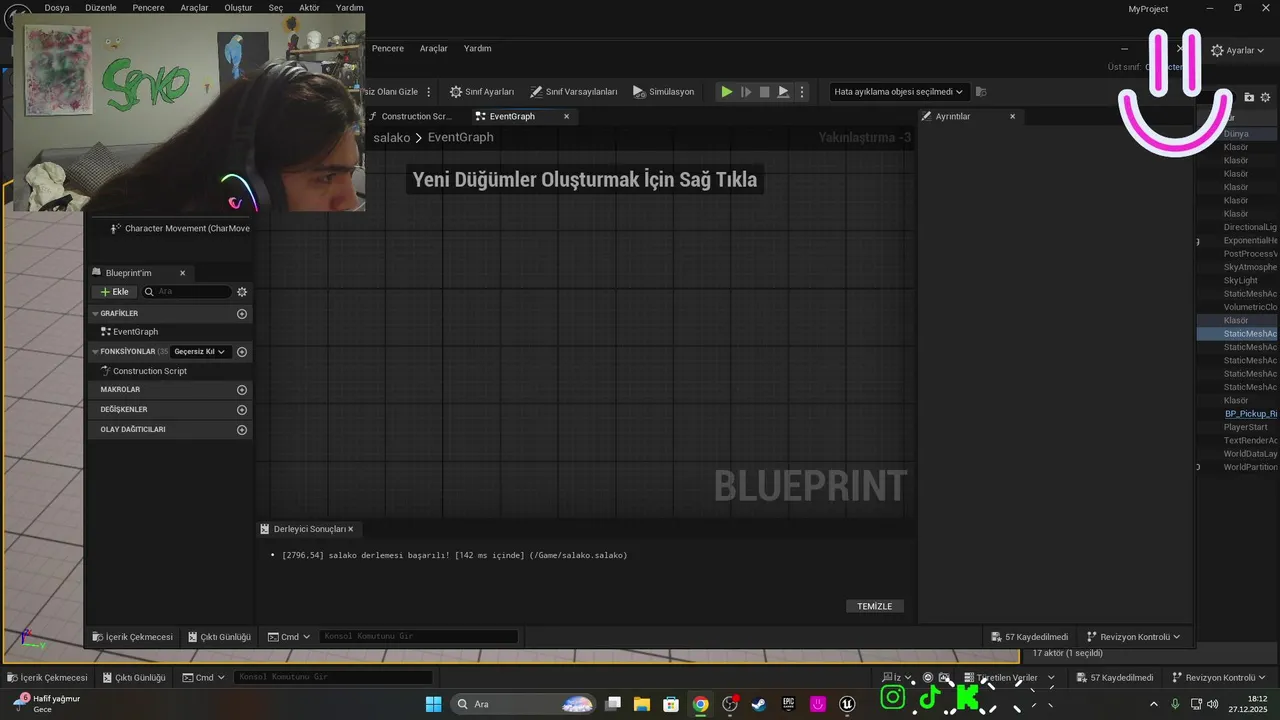Collapse the FONKSİYONLAR section
The height and width of the screenshot is (720, 1280).
point(95,352)
